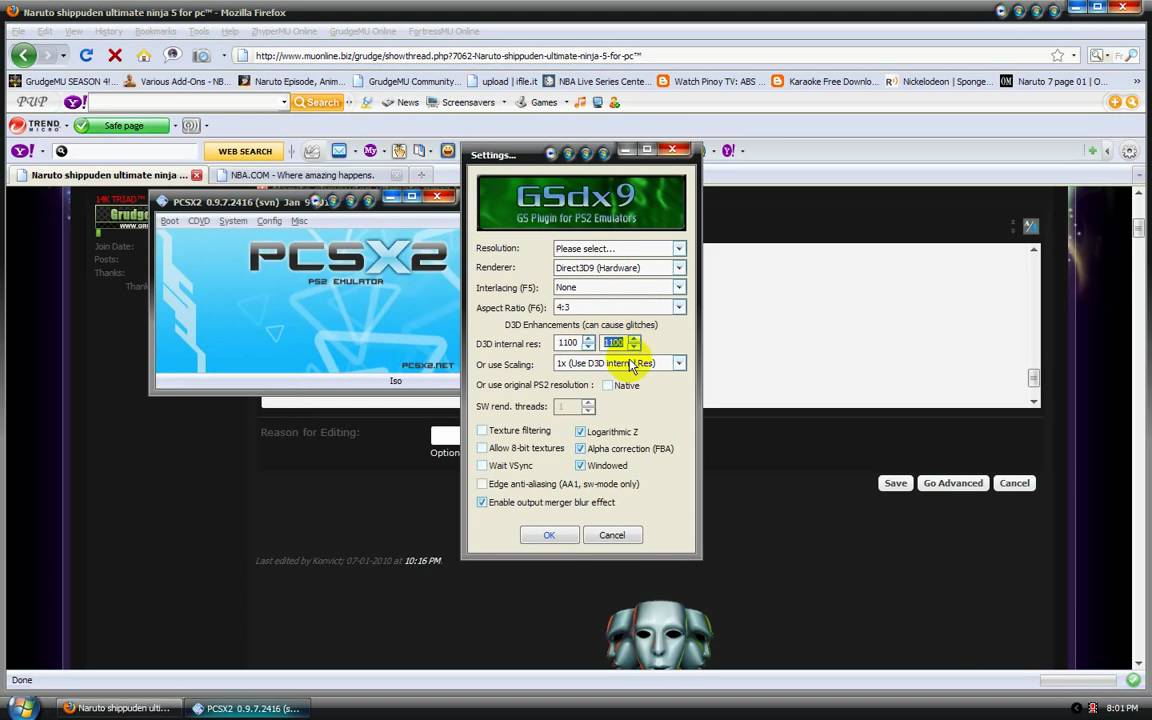Enable the Texture filtering checkbox

(x=482, y=431)
